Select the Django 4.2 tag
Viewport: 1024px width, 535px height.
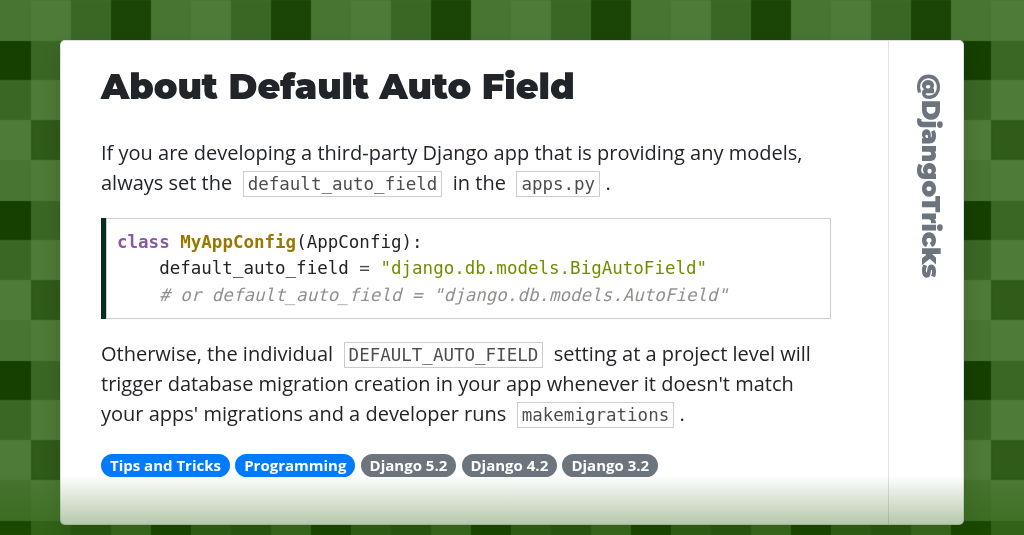tap(509, 466)
